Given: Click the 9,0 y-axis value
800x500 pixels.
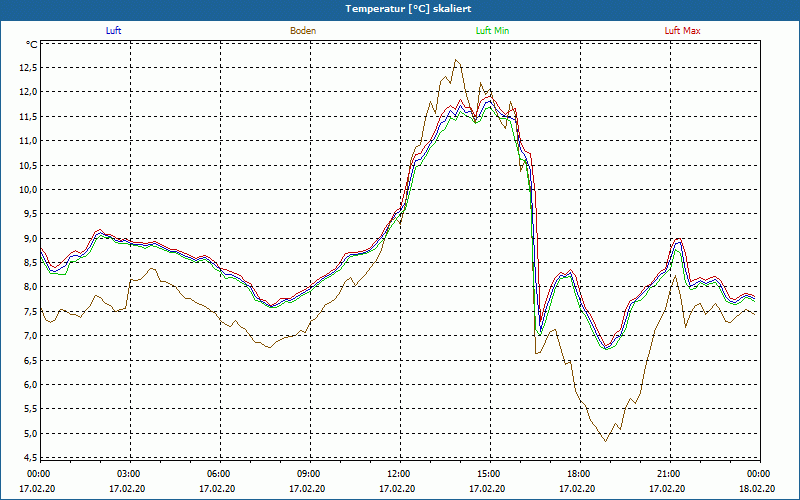Looking at the screenshot, I should tap(29, 238).
